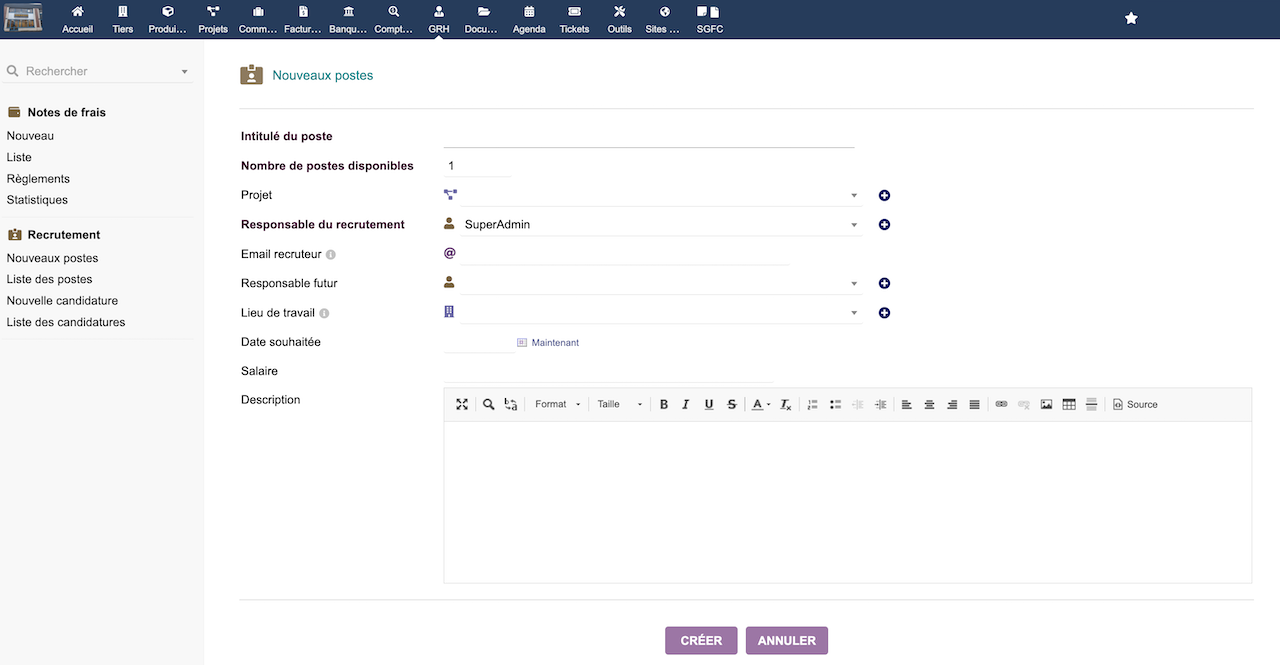
Task: Open the Produits menu
Action: (x=168, y=19)
